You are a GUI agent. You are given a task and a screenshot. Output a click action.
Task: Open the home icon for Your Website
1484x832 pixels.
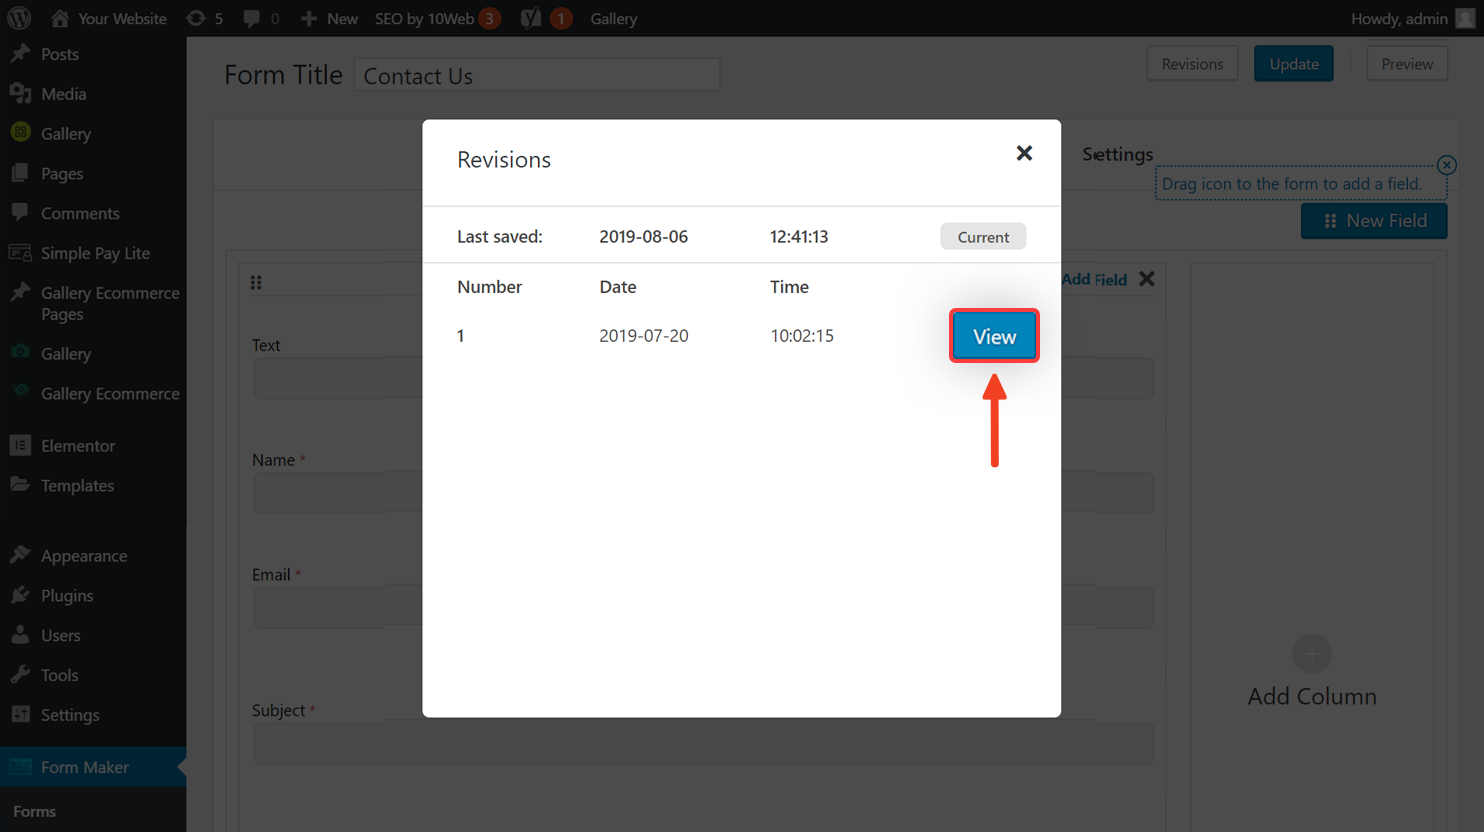60,18
